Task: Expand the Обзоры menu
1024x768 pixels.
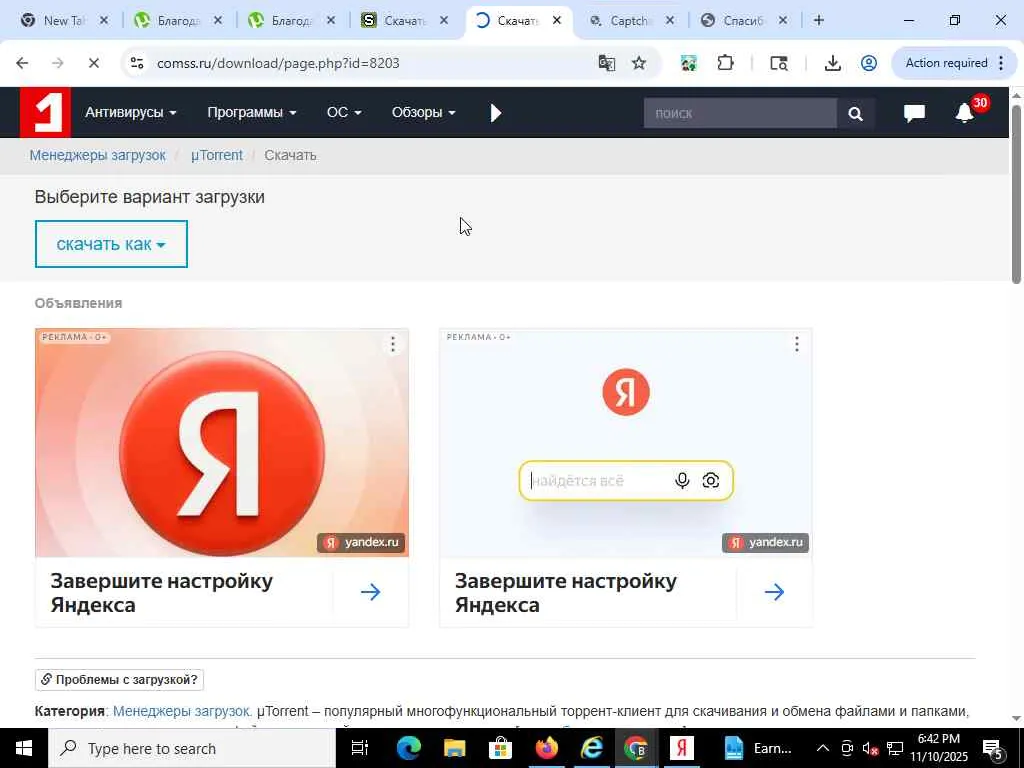Action: pyautogui.click(x=423, y=112)
